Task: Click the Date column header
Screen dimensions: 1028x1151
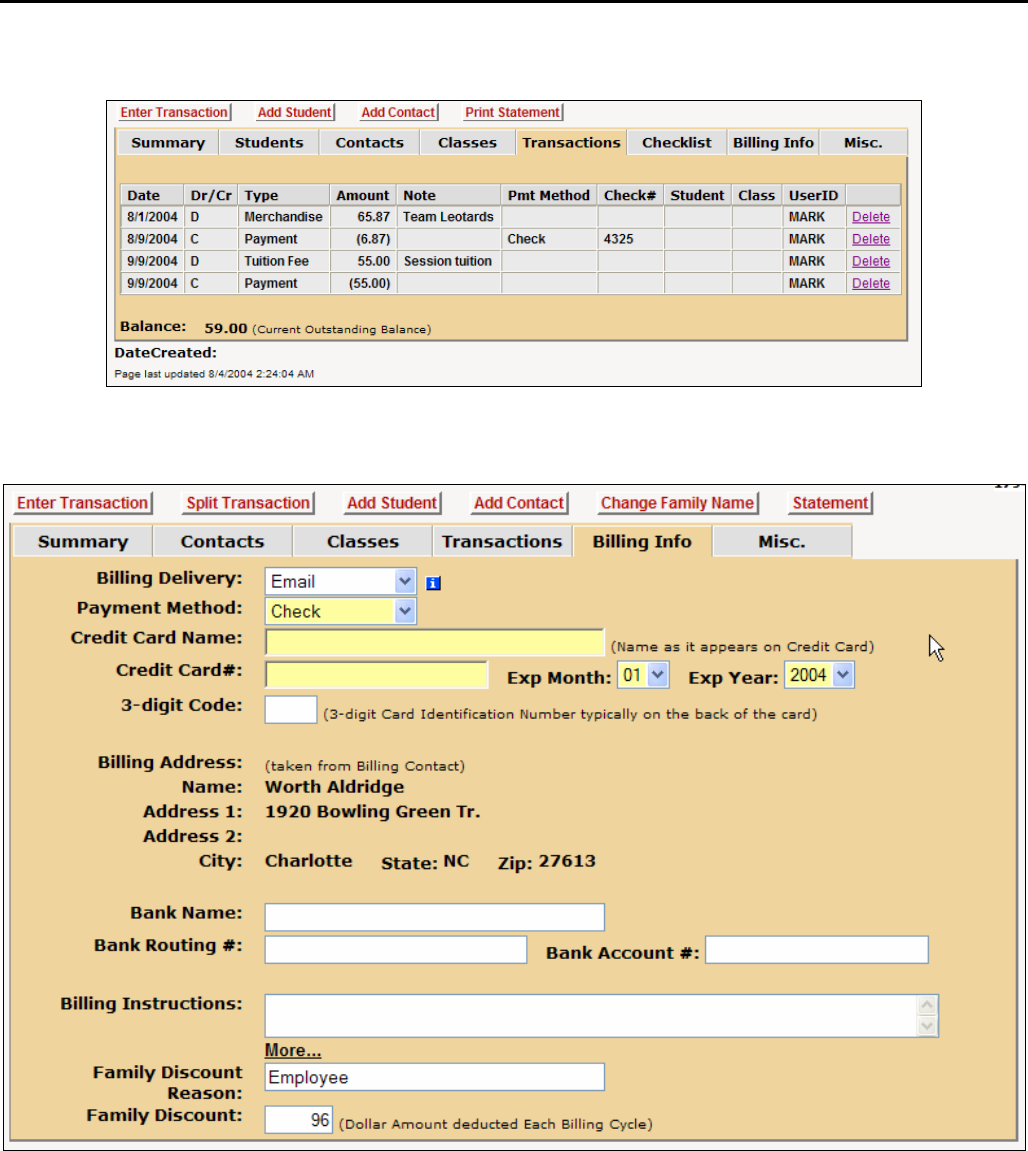Action: click(x=152, y=195)
